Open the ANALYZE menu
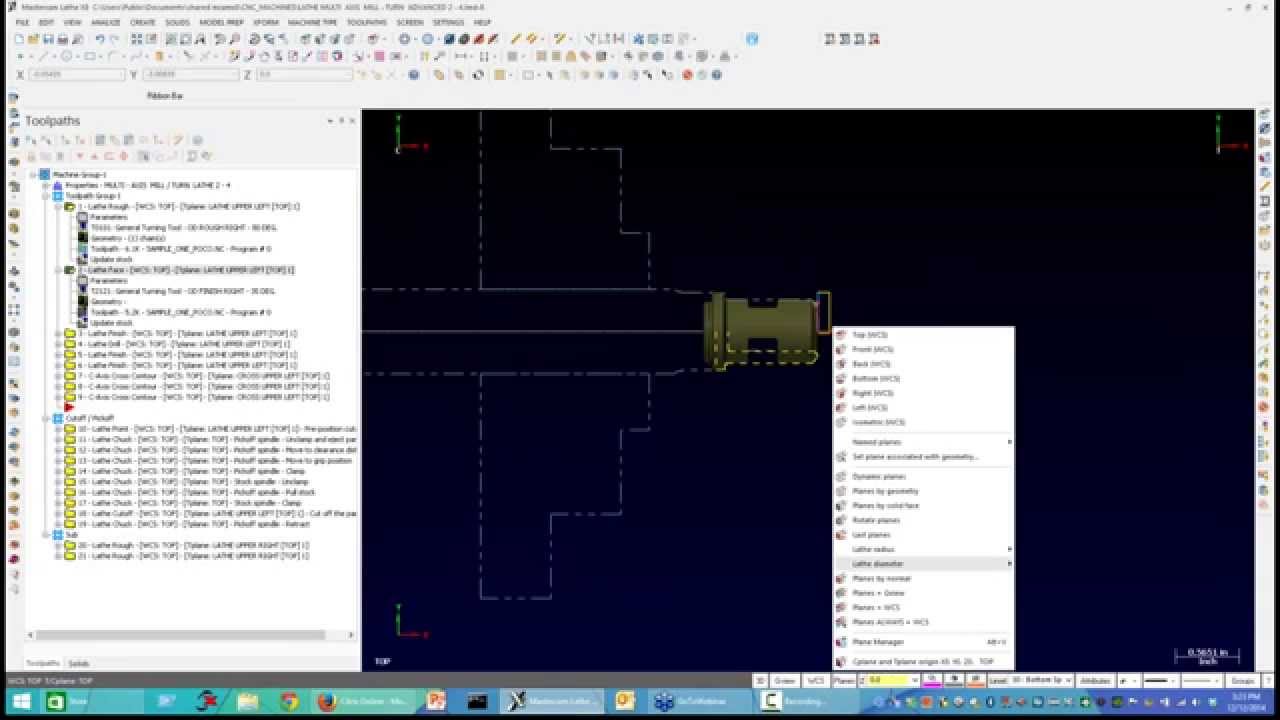This screenshot has width=1280, height=720. click(x=105, y=22)
